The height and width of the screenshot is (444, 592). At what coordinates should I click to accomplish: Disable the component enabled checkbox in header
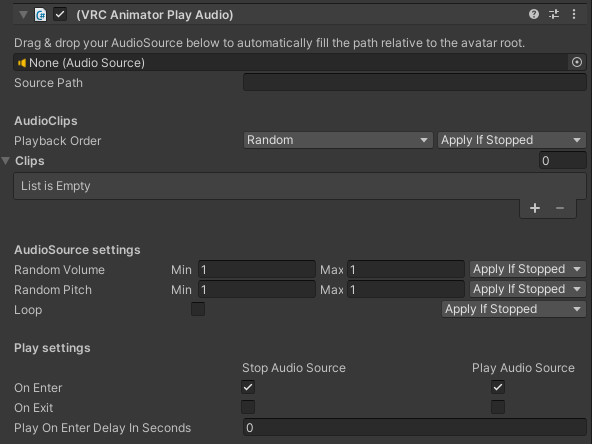point(60,15)
